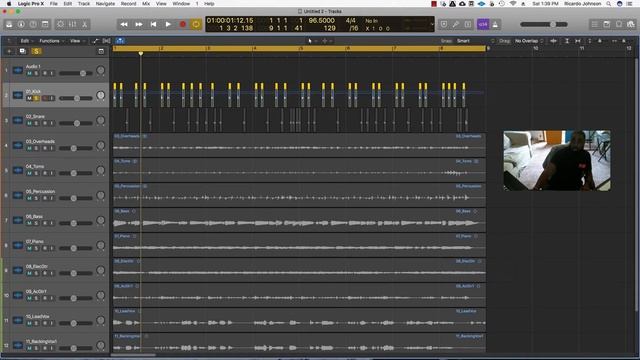Open the Snap mode Smart dropdown
Image resolution: width=640 pixels, height=360 pixels.
point(475,41)
